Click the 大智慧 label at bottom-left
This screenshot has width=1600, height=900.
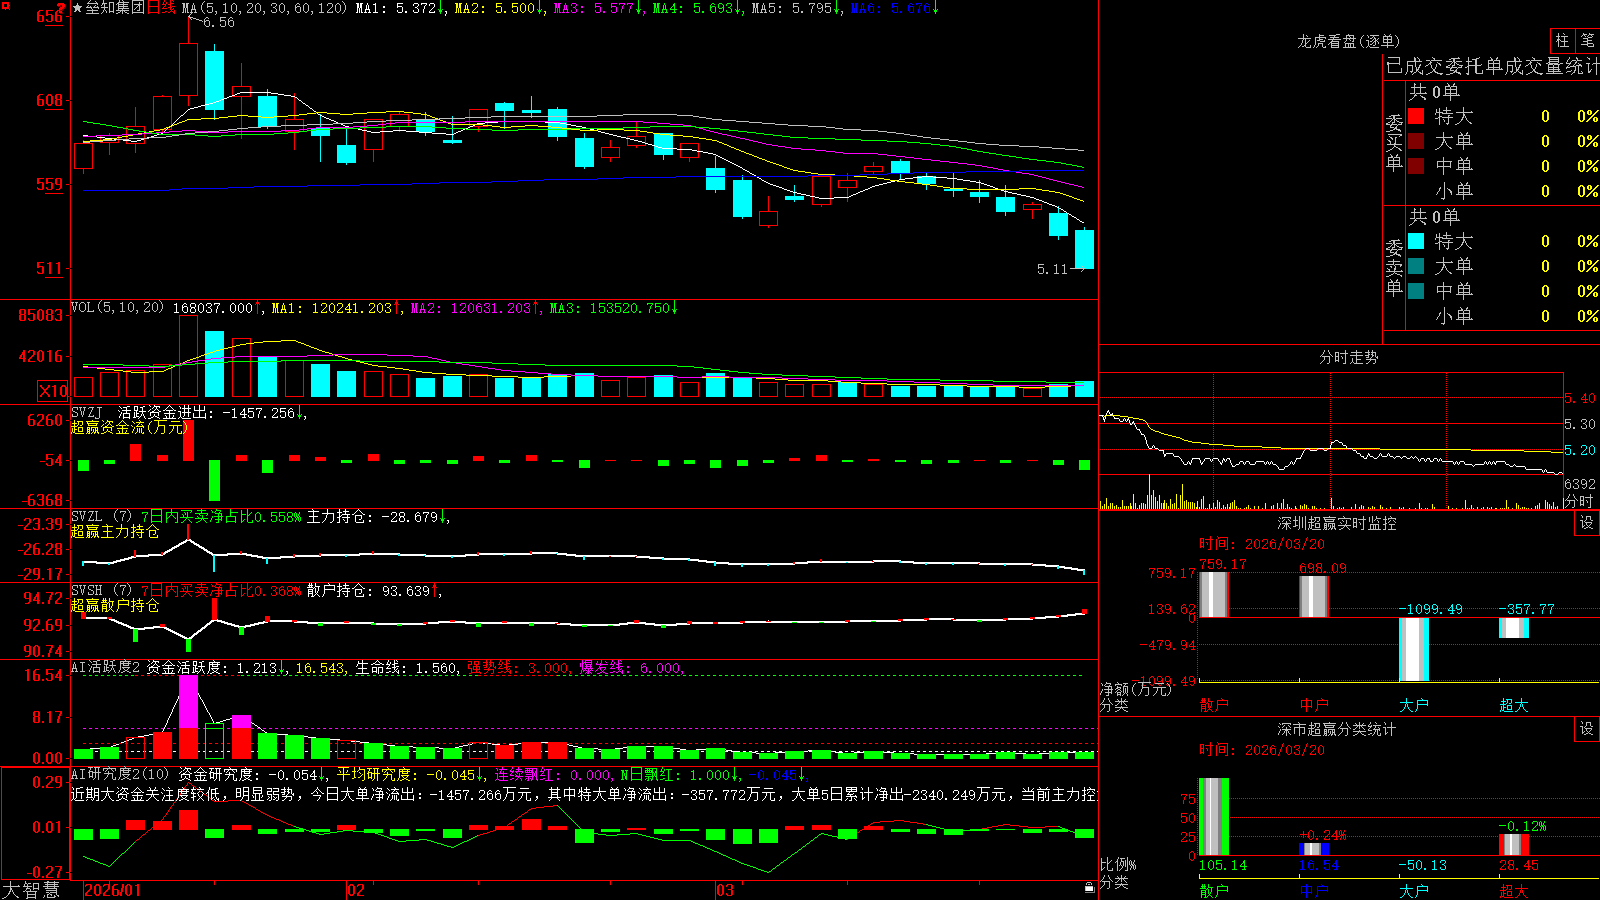tap(31, 890)
